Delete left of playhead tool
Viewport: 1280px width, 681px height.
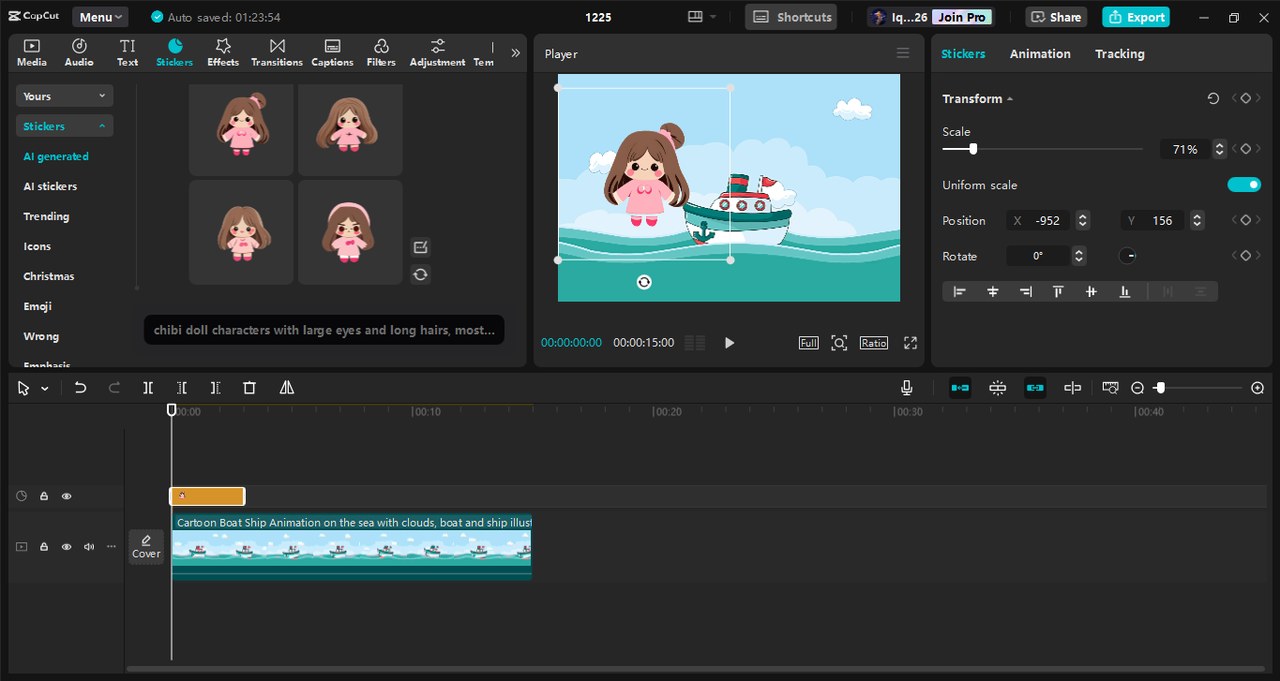click(x=182, y=388)
